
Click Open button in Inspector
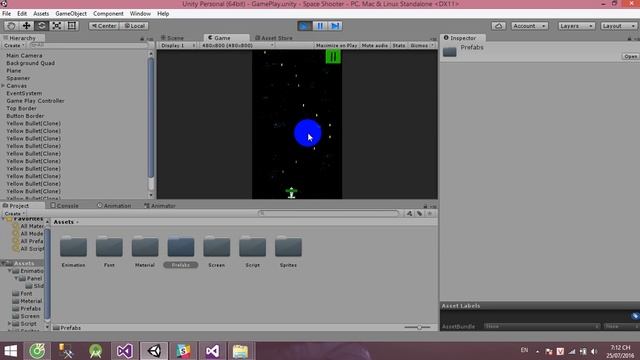(630, 56)
